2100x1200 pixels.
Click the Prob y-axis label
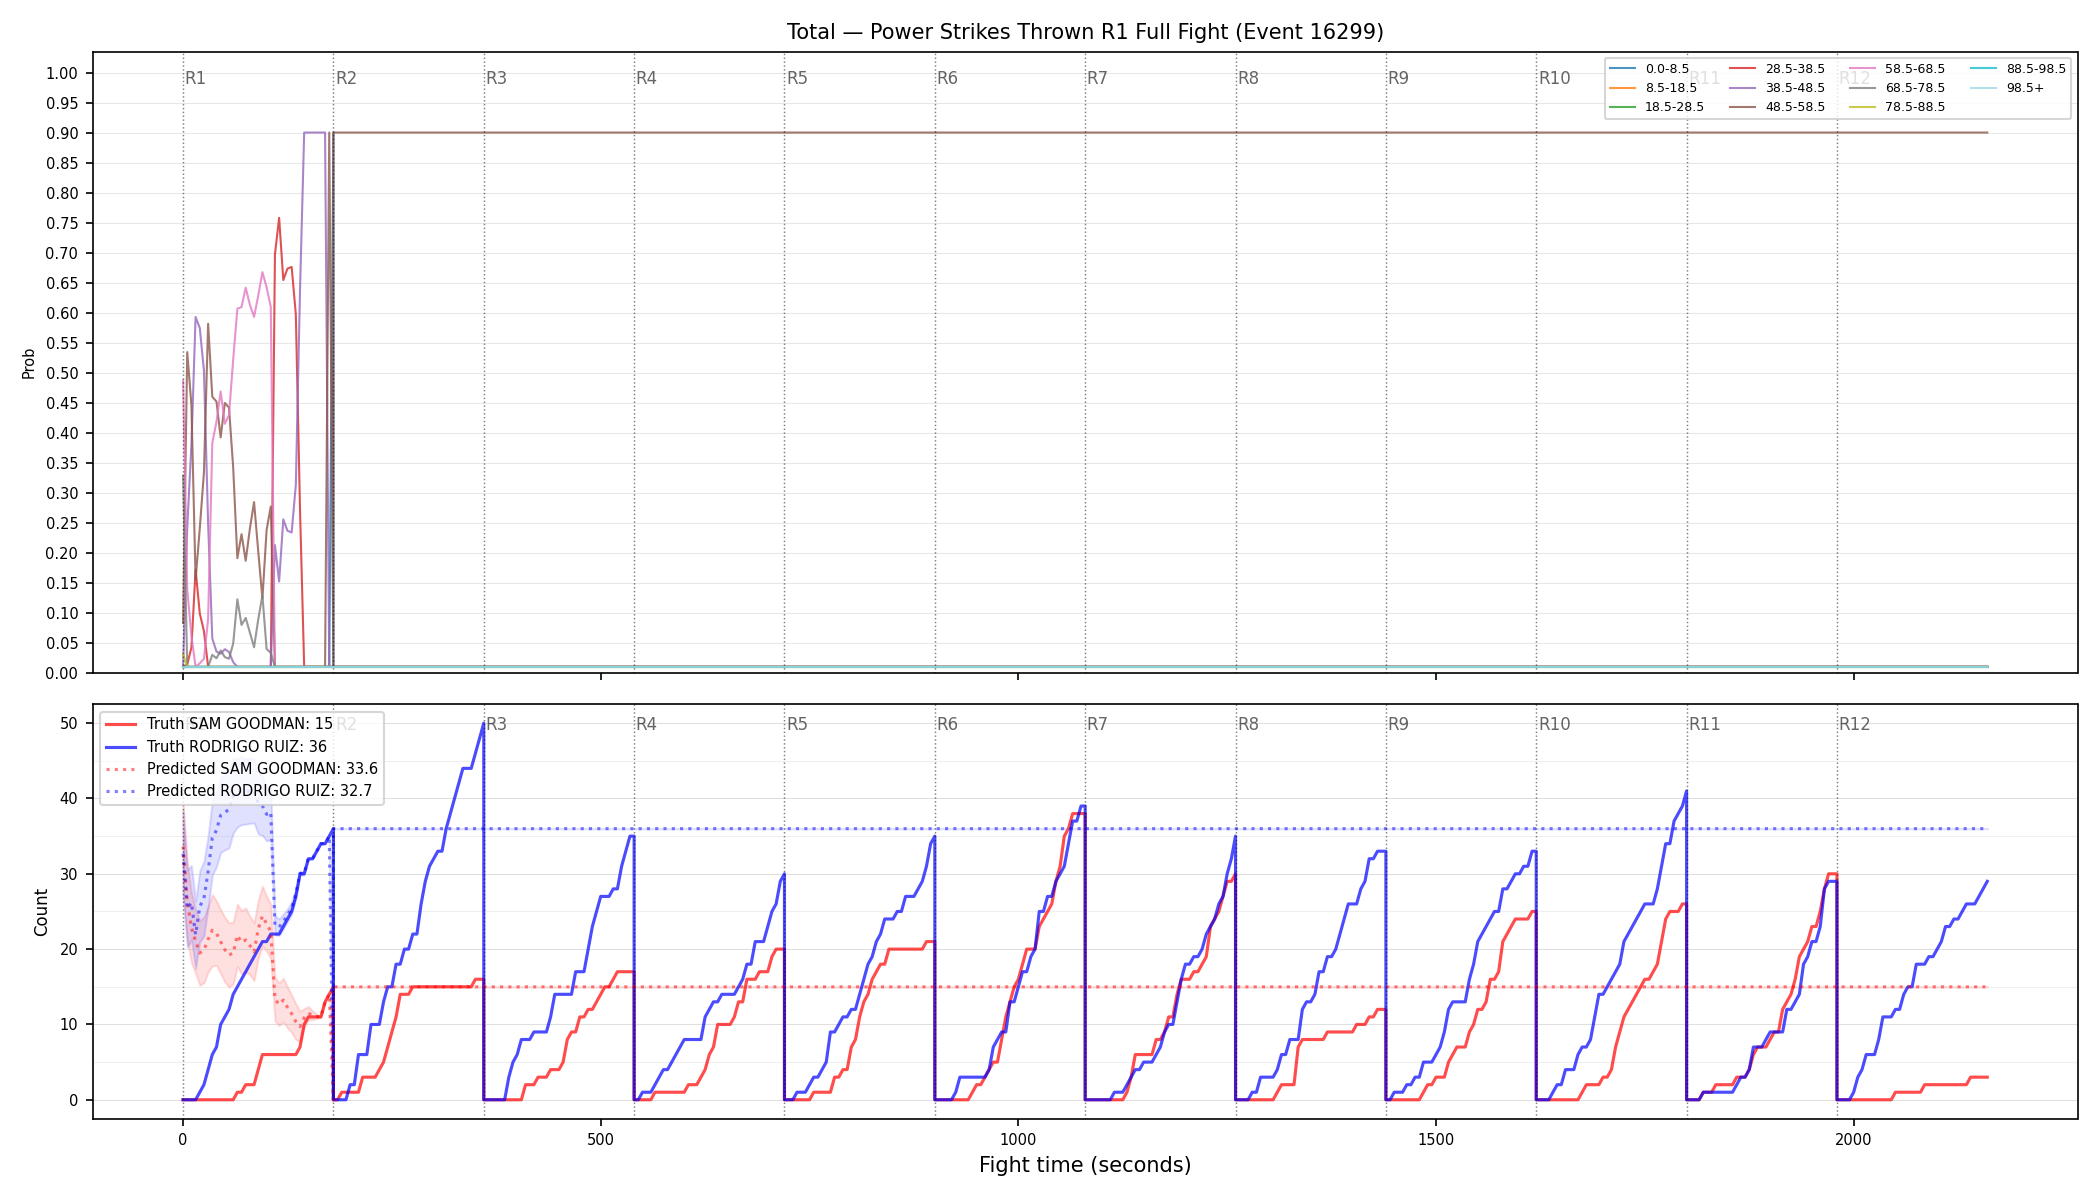28,363
